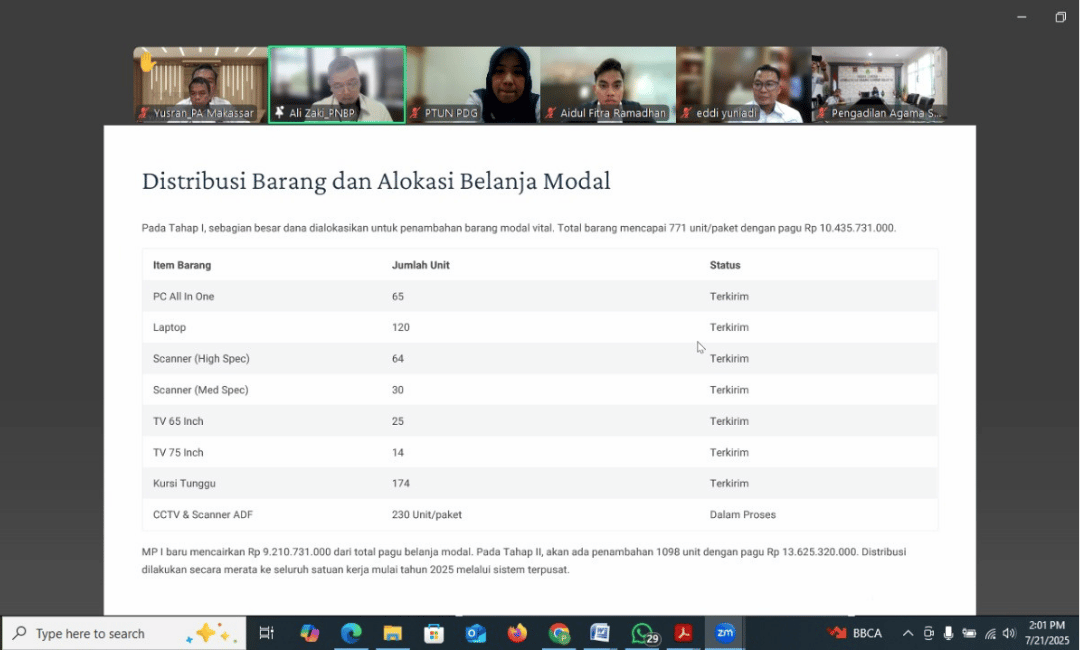Viewport: 1080px width, 650px height.
Task: Click the muted mic icon on PTUN PDG
Action: coord(415,113)
